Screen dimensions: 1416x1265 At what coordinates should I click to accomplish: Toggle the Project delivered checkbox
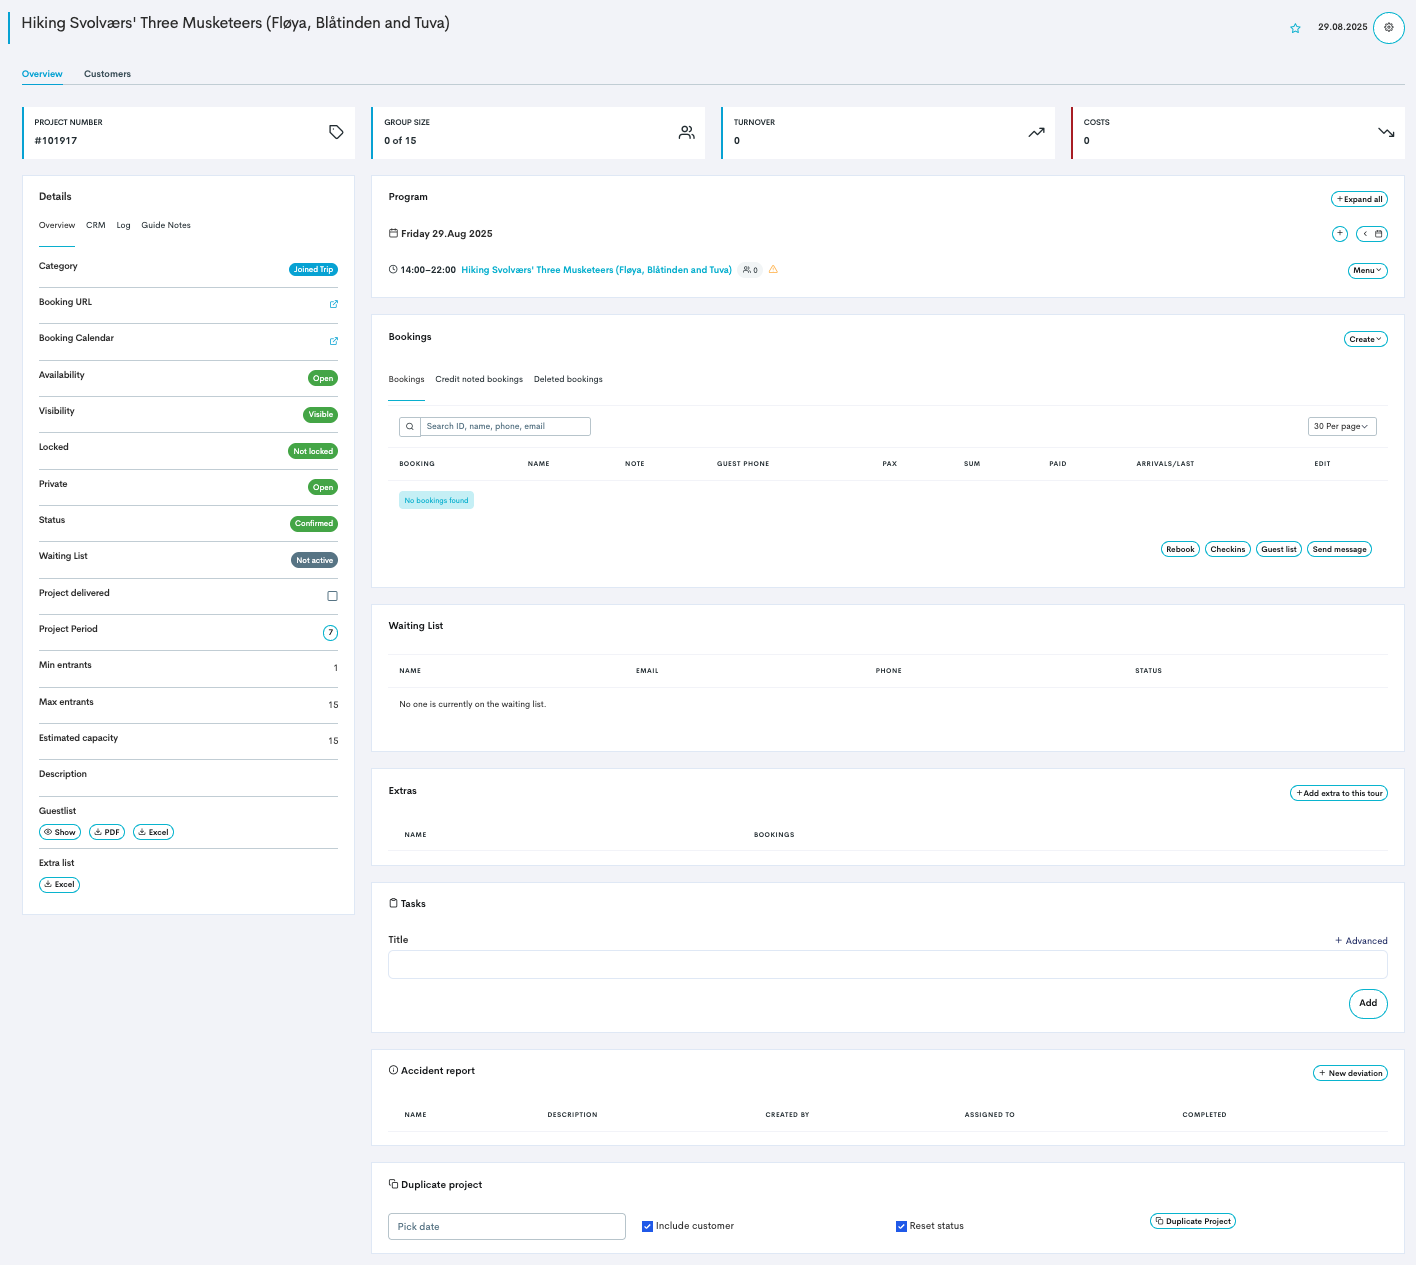click(333, 596)
